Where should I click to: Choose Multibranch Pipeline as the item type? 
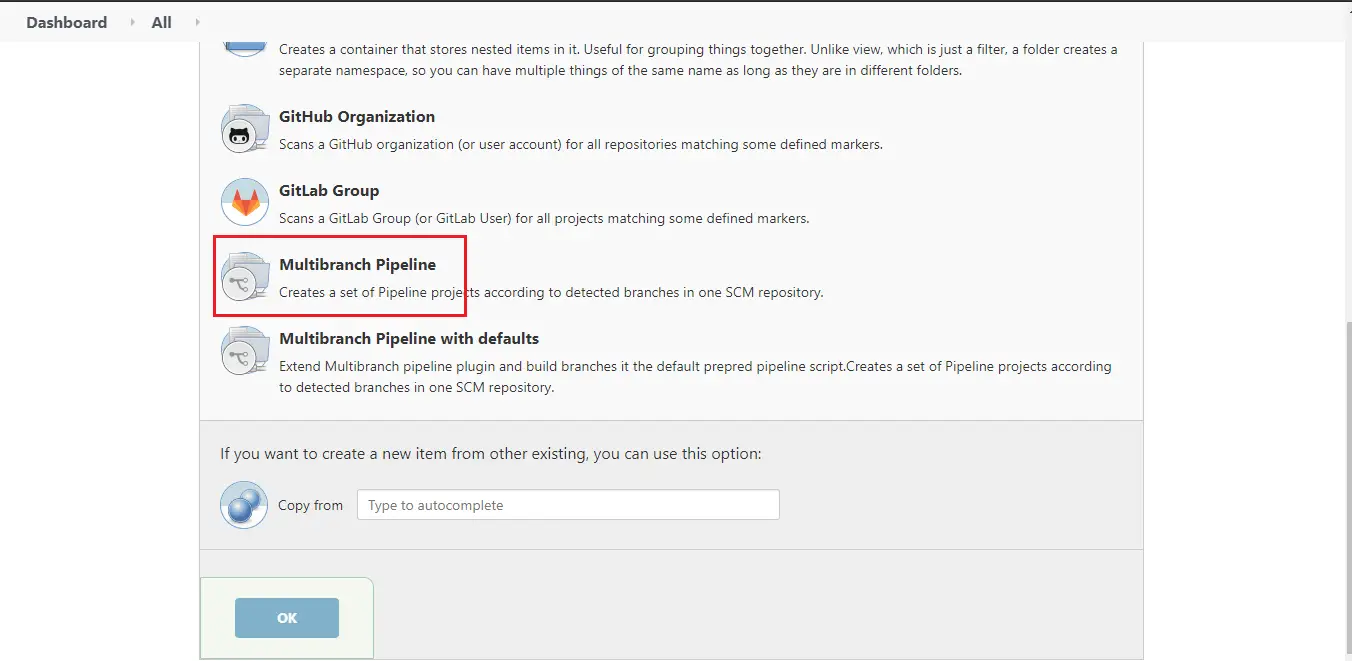(359, 264)
